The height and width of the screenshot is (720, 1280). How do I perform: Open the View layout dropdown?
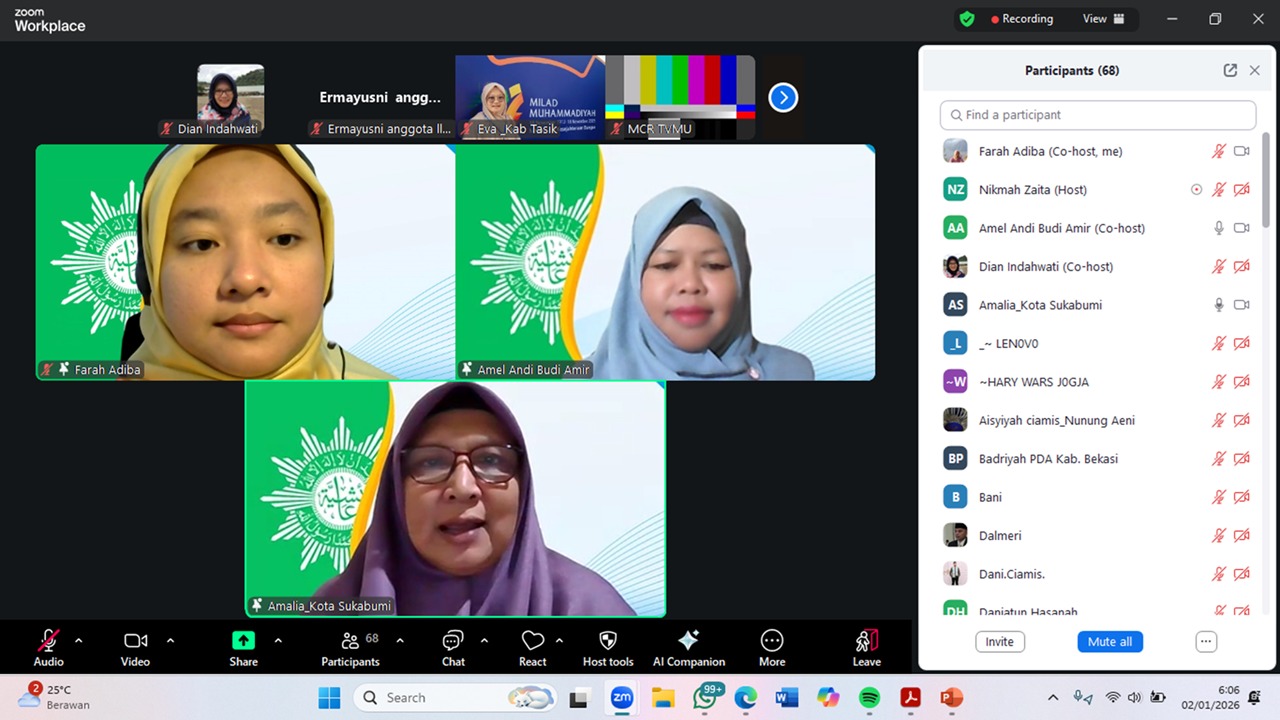tap(1103, 19)
